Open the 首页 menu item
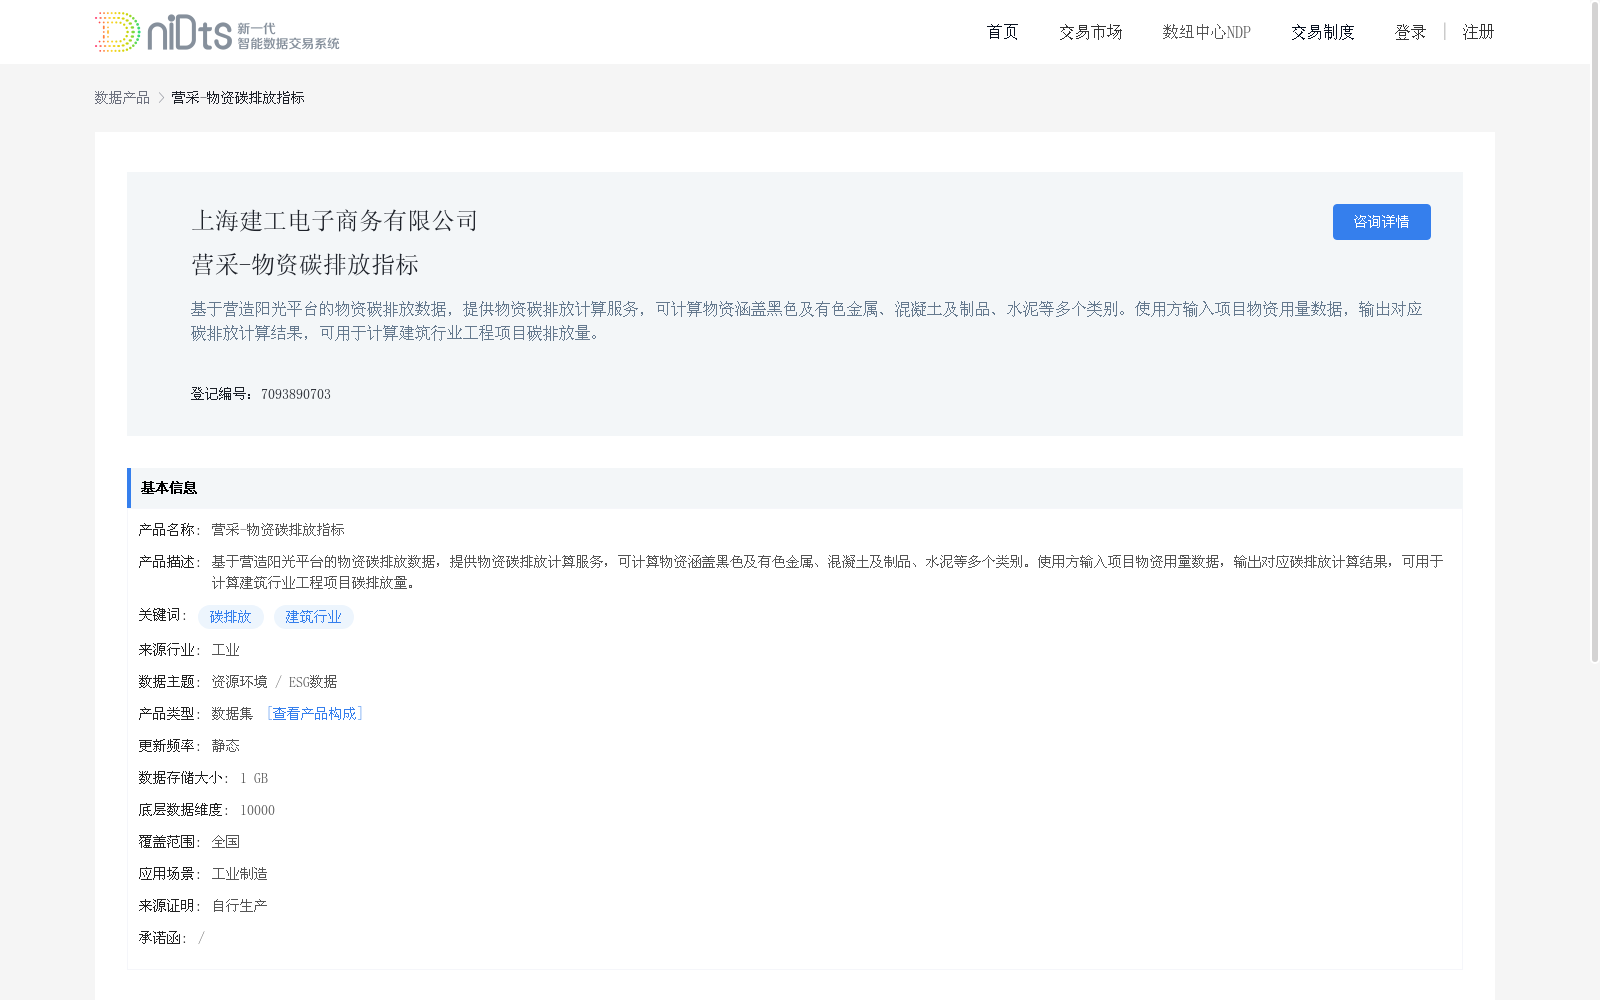The image size is (1600, 1000). [1002, 32]
